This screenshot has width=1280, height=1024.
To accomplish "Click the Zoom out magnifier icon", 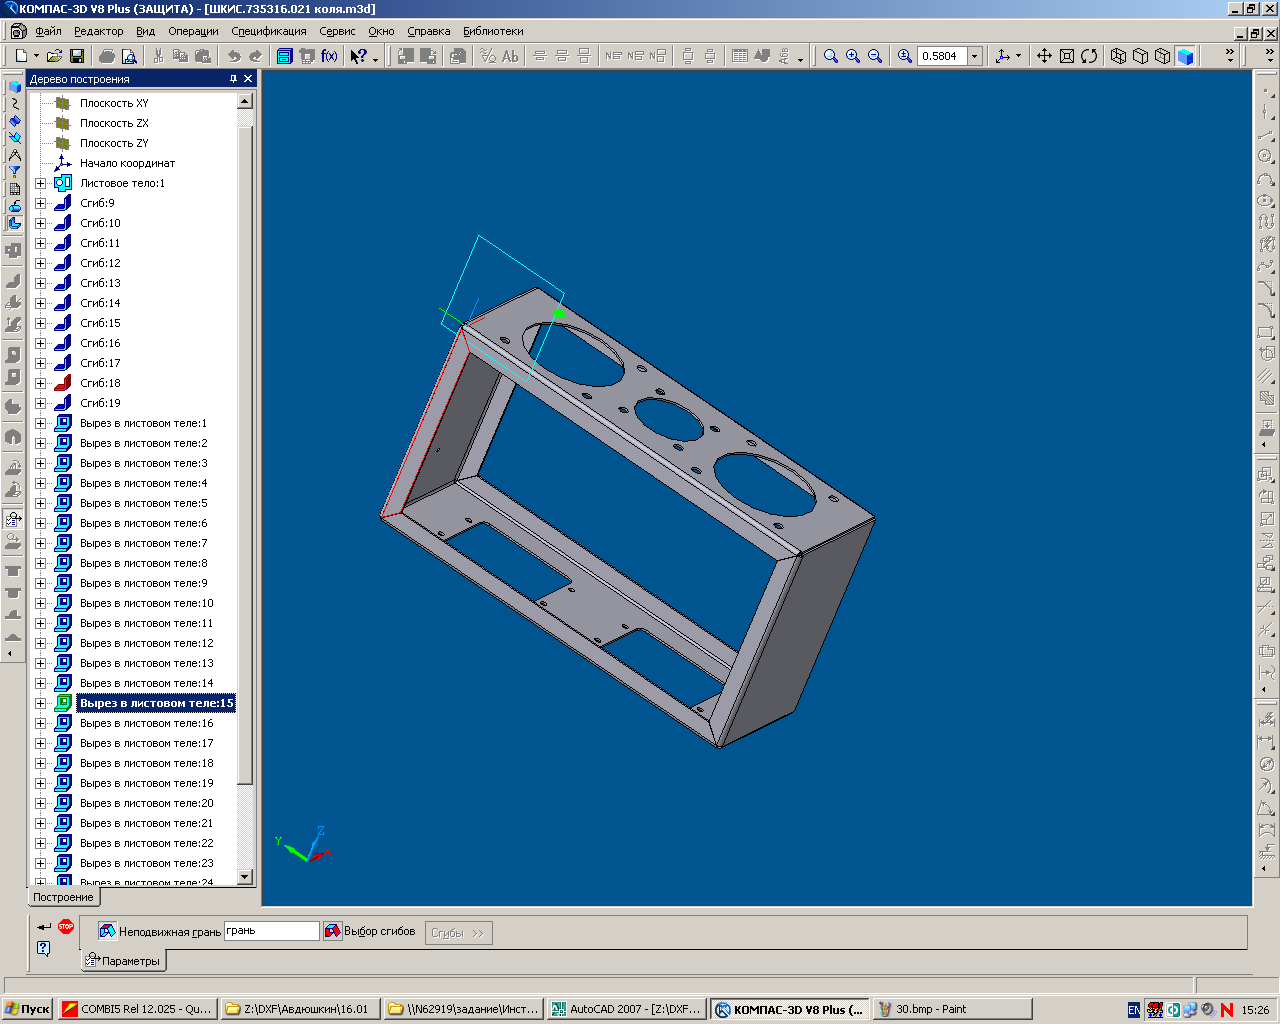I will 875,56.
